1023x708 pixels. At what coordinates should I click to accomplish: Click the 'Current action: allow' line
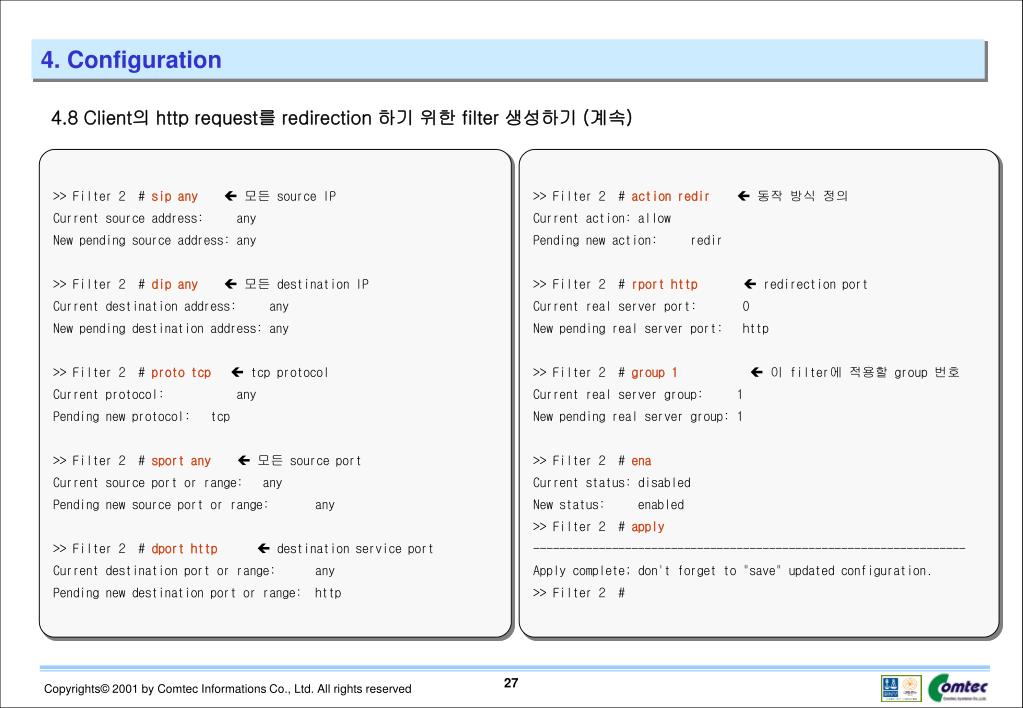[602, 219]
